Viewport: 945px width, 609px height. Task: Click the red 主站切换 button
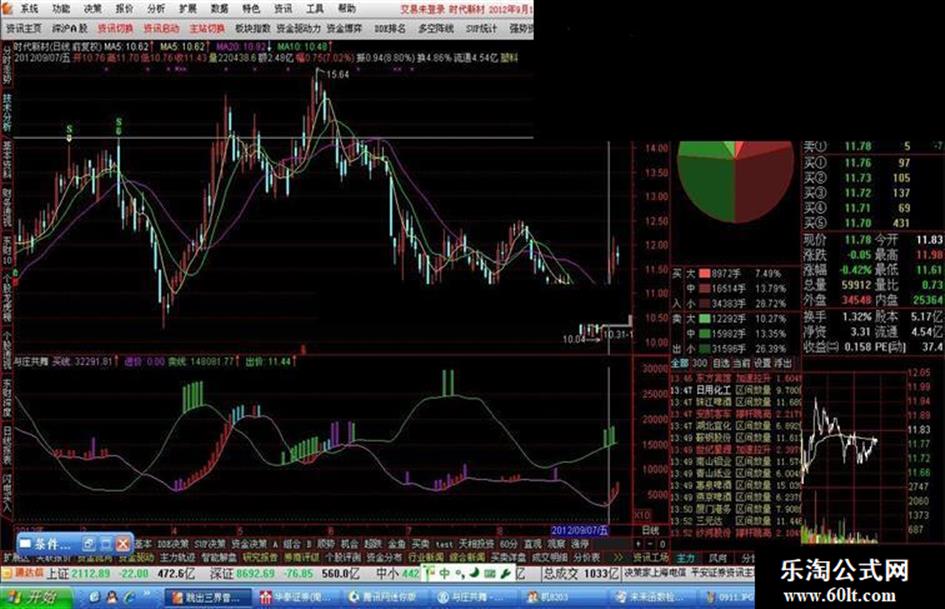pyautogui.click(x=207, y=28)
